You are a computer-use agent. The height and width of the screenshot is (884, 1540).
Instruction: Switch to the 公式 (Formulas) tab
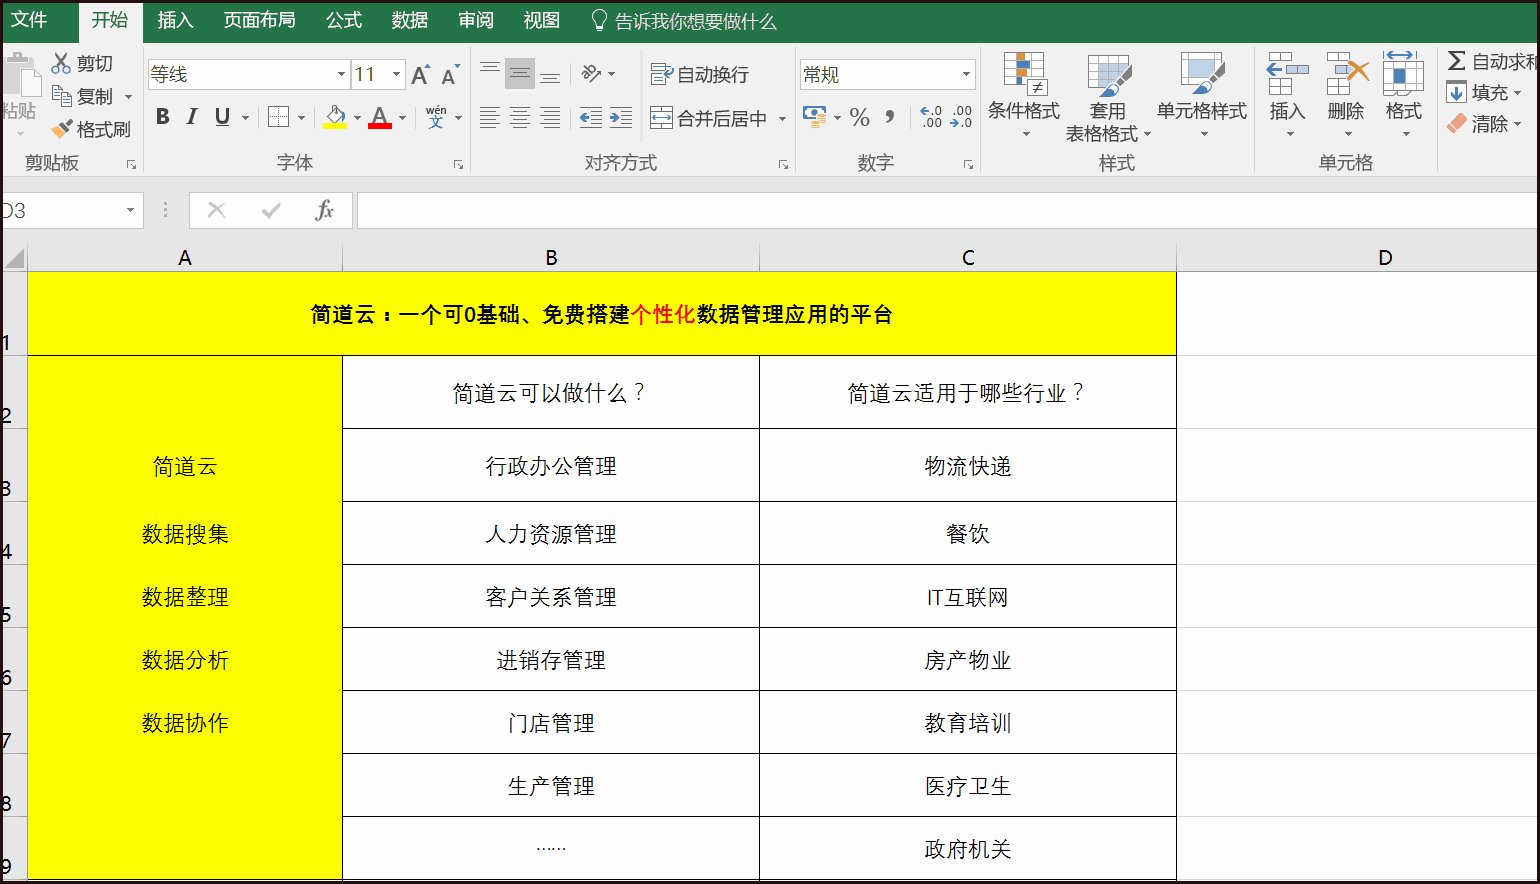[343, 20]
